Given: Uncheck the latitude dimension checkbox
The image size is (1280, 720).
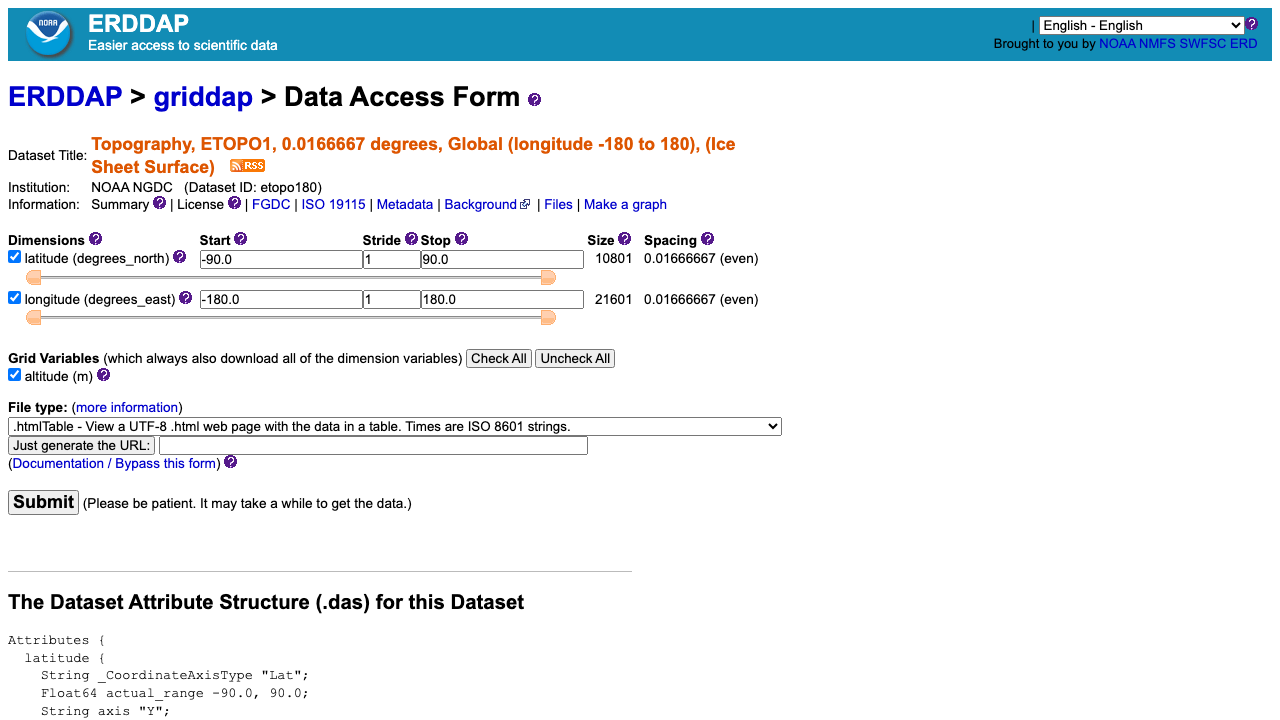Looking at the screenshot, I should tap(14, 257).
